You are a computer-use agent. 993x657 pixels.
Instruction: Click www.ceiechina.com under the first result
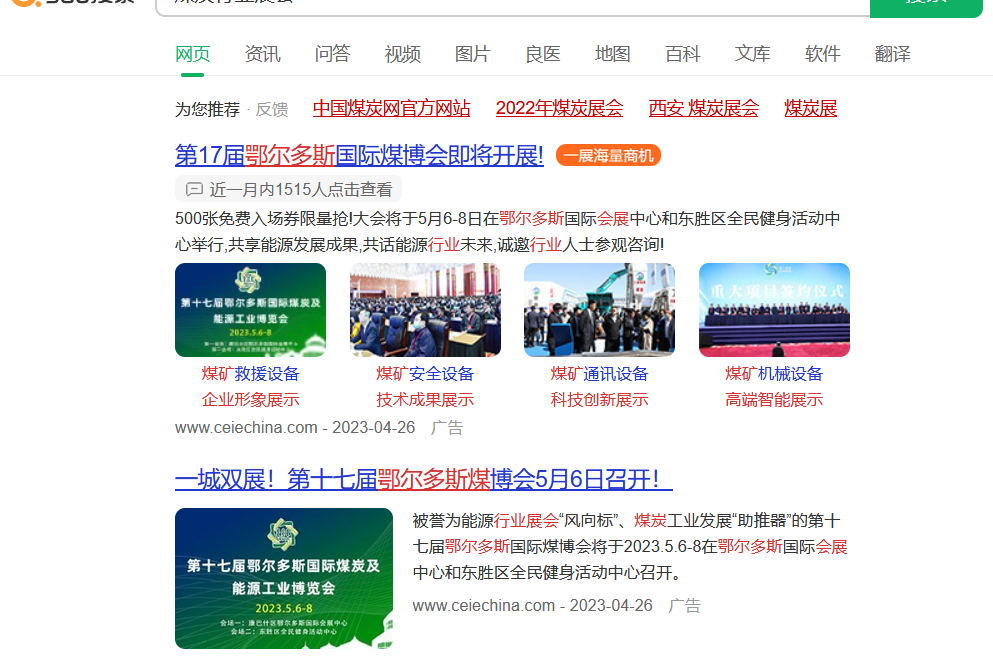[x=246, y=428]
